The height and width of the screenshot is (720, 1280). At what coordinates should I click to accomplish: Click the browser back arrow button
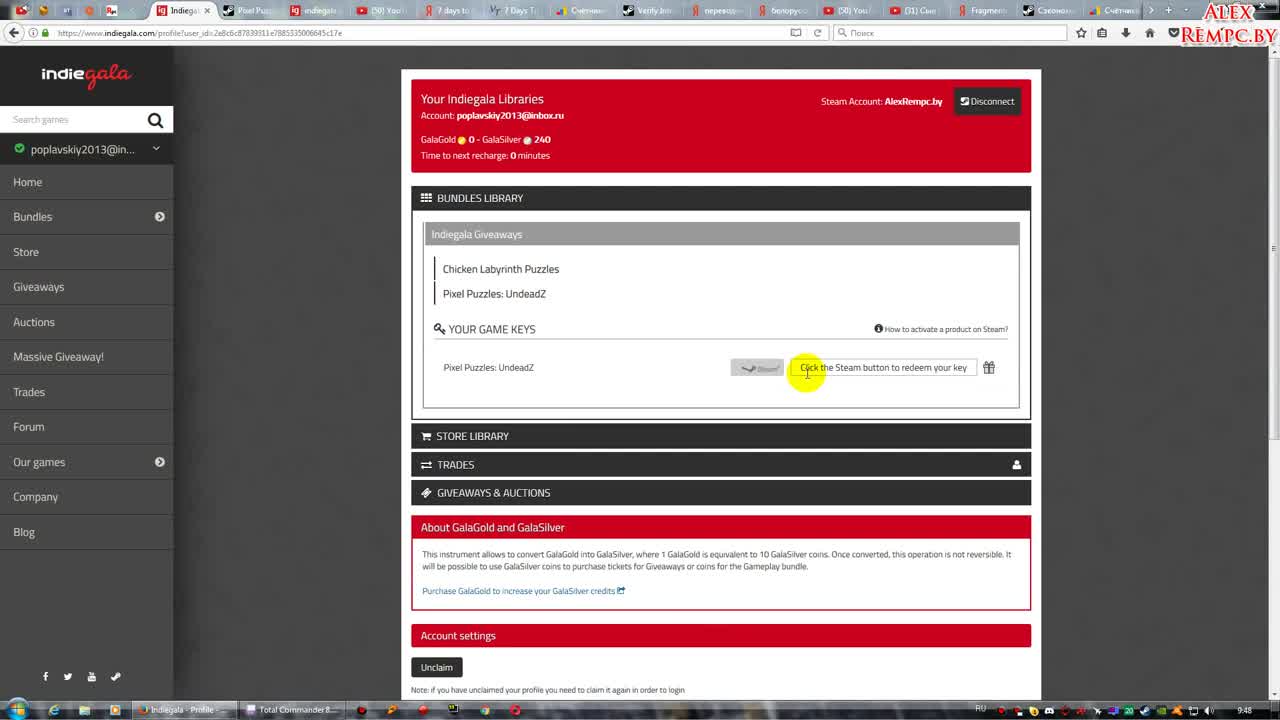13,33
